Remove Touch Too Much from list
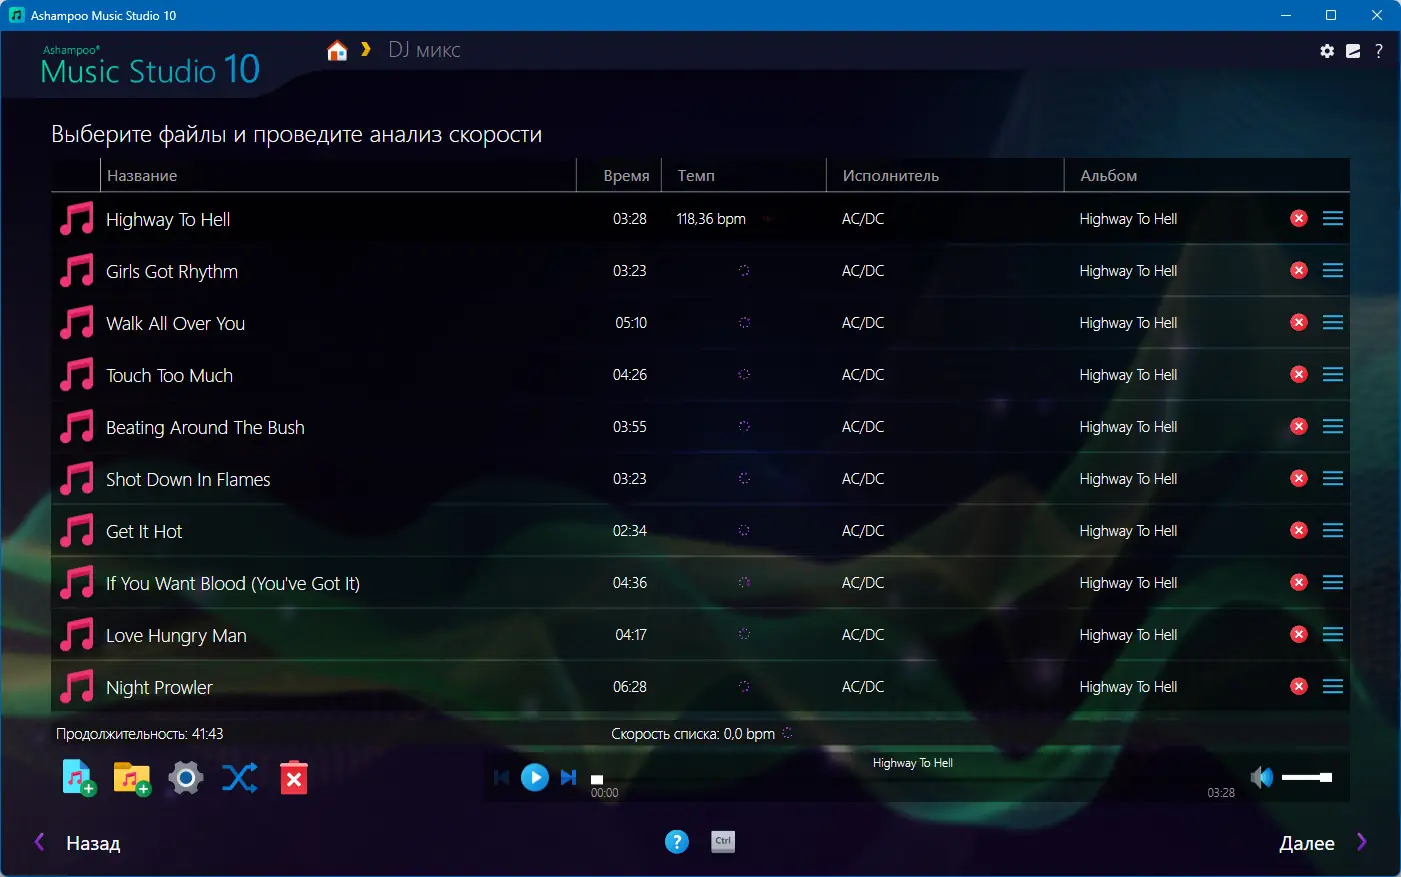 tap(1299, 374)
